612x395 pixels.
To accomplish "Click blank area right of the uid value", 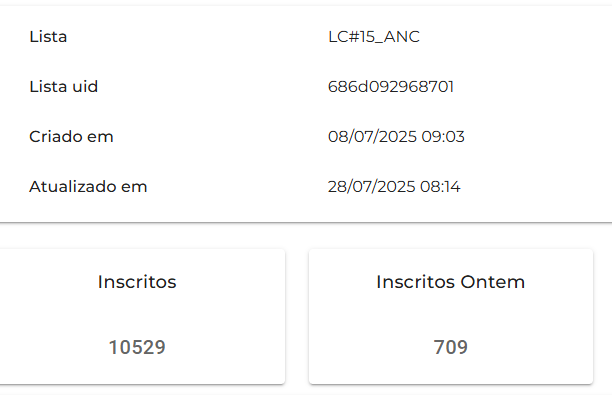I will coord(533,87).
